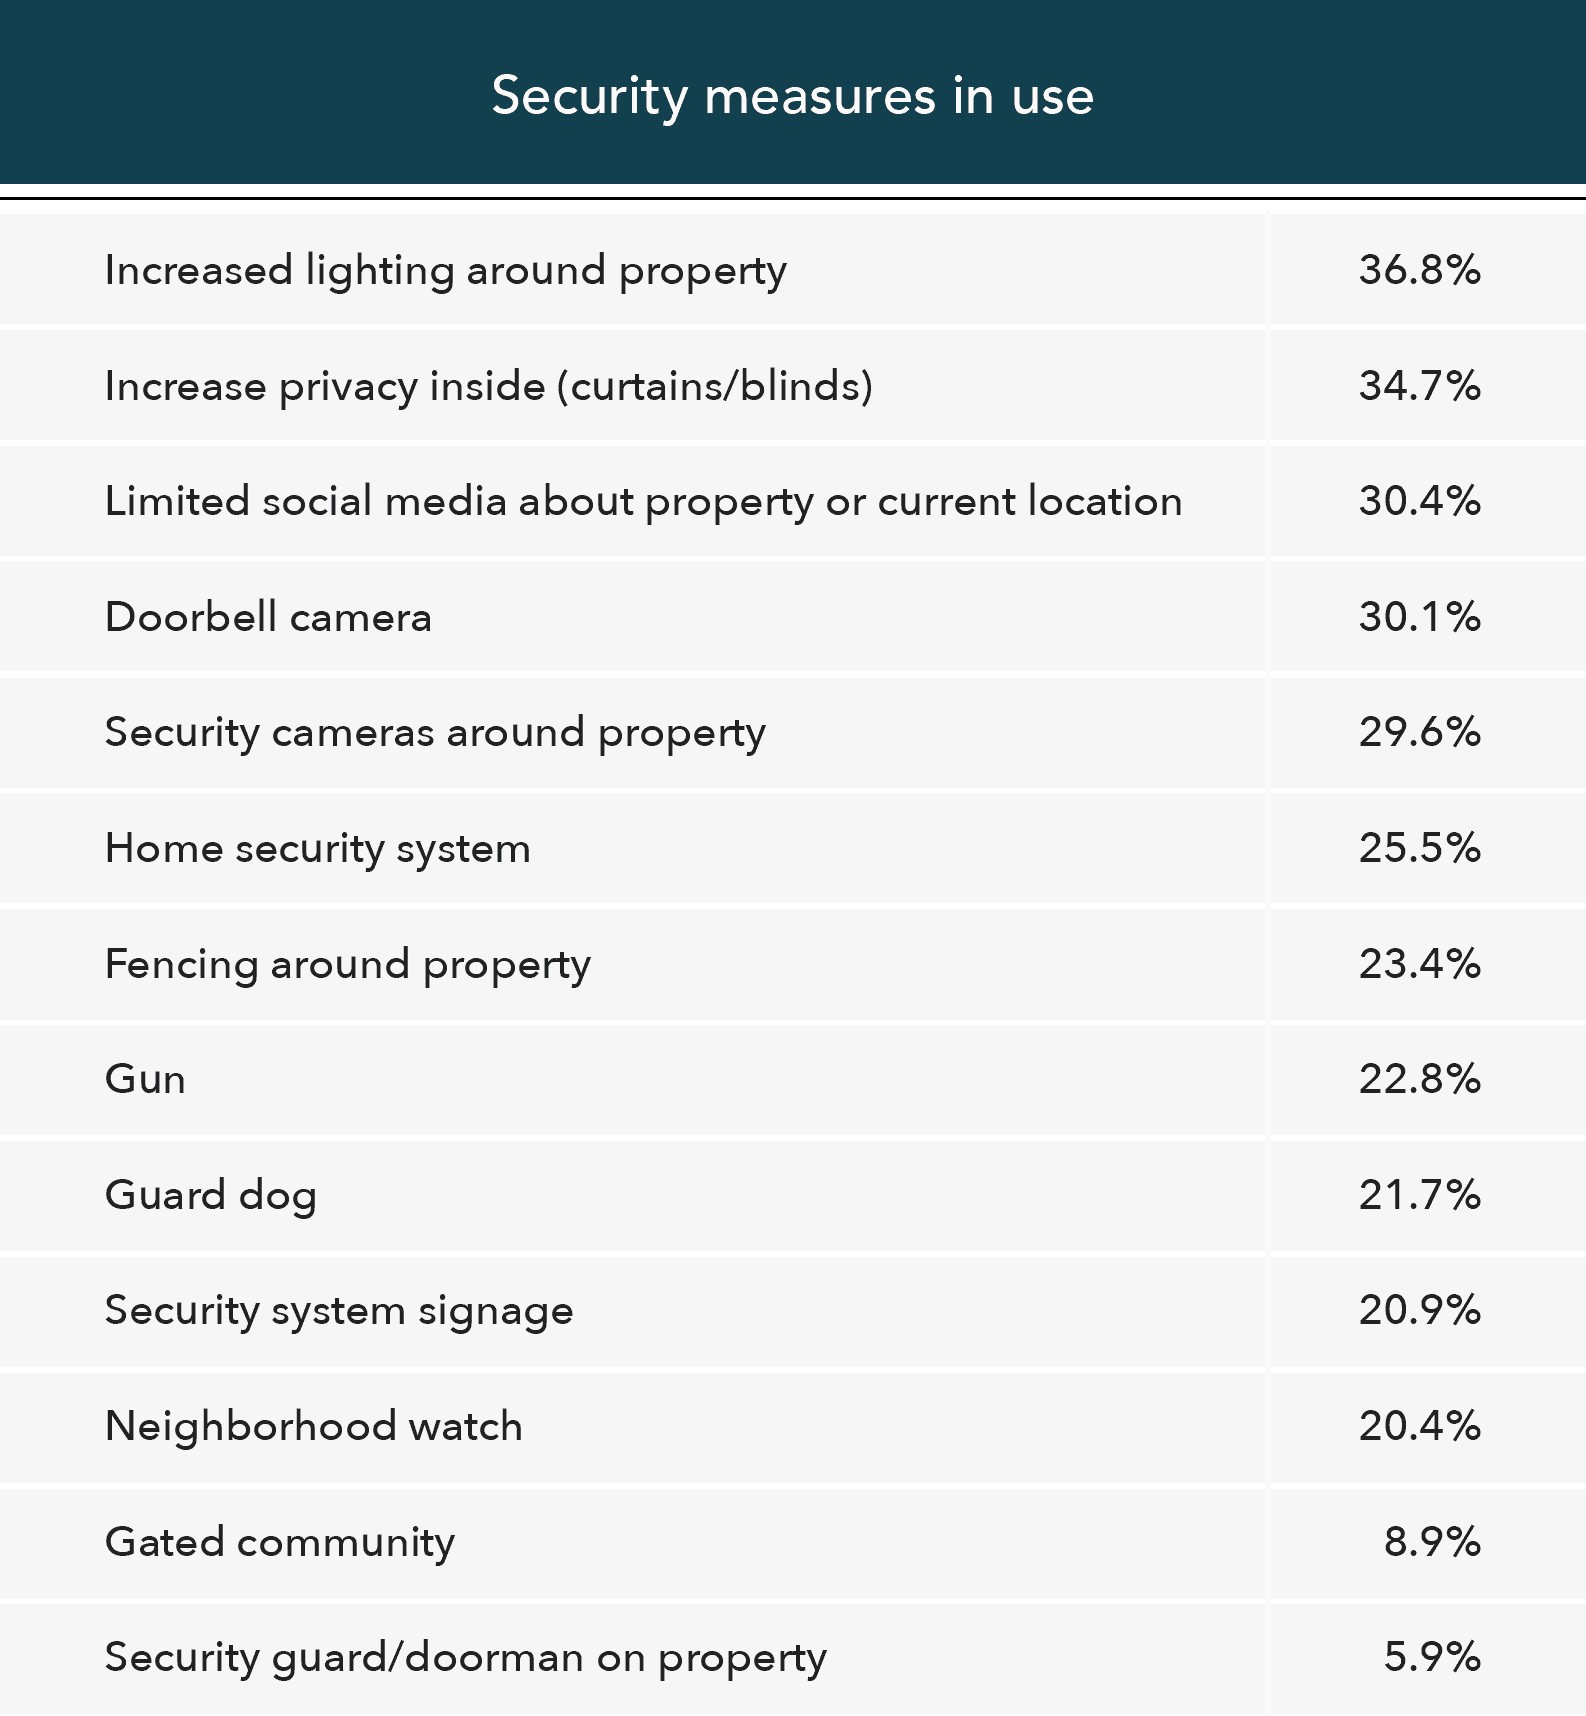Viewport: 1586px width, 1716px height.
Task: Select the 'Doorbell camera' row label
Action: point(268,617)
